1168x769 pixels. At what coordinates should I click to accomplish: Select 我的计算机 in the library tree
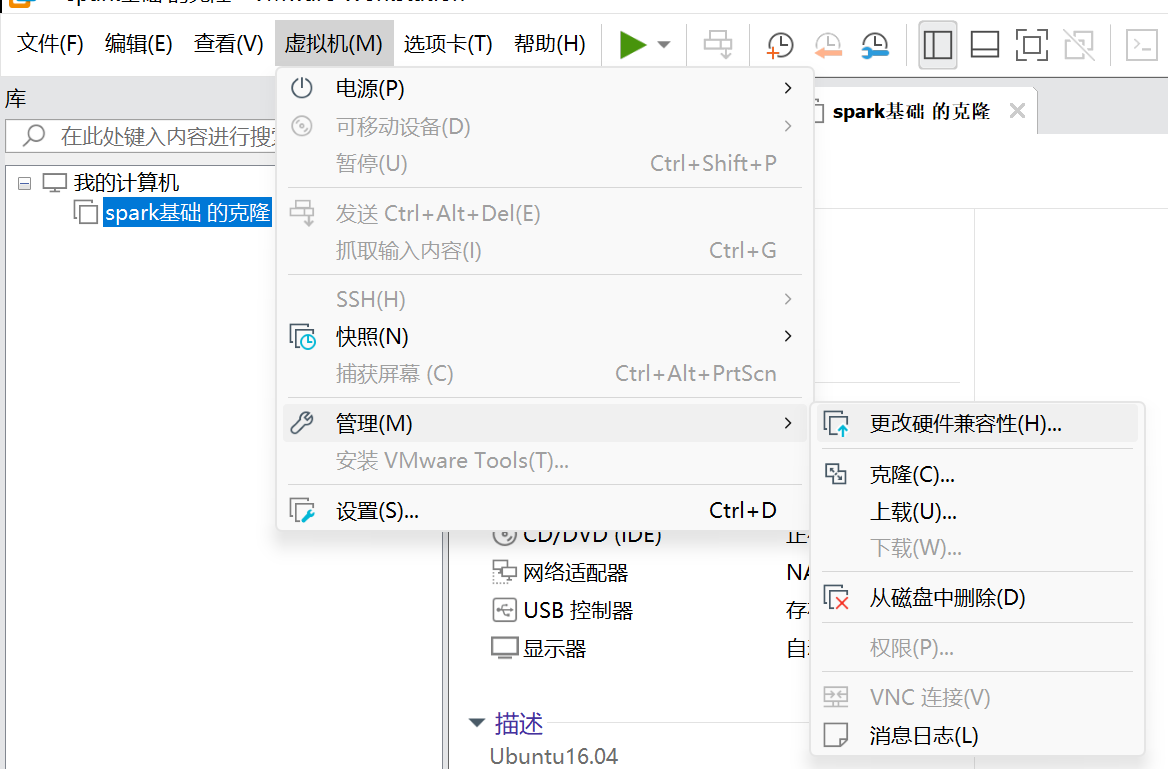126,183
